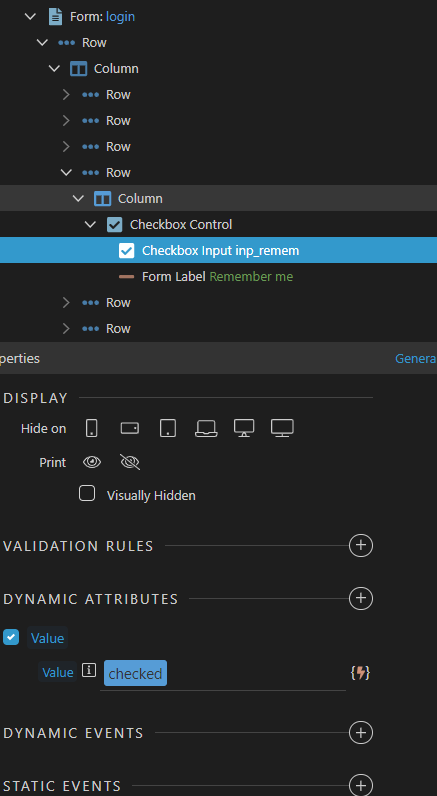Image resolution: width=437 pixels, height=796 pixels.
Task: Collapse the Checkbox Control node
Action: pyautogui.click(x=90, y=224)
